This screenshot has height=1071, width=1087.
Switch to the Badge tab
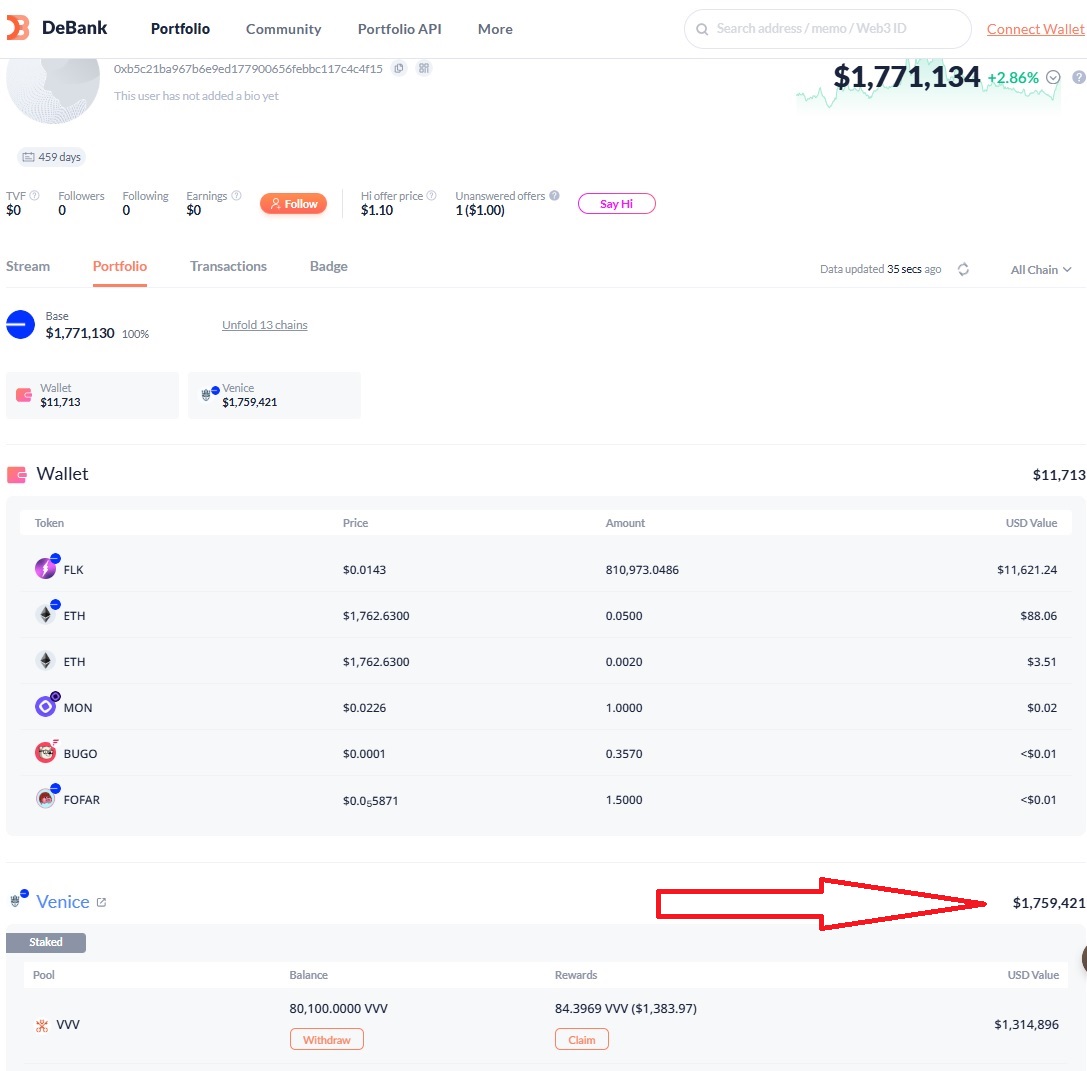[329, 266]
